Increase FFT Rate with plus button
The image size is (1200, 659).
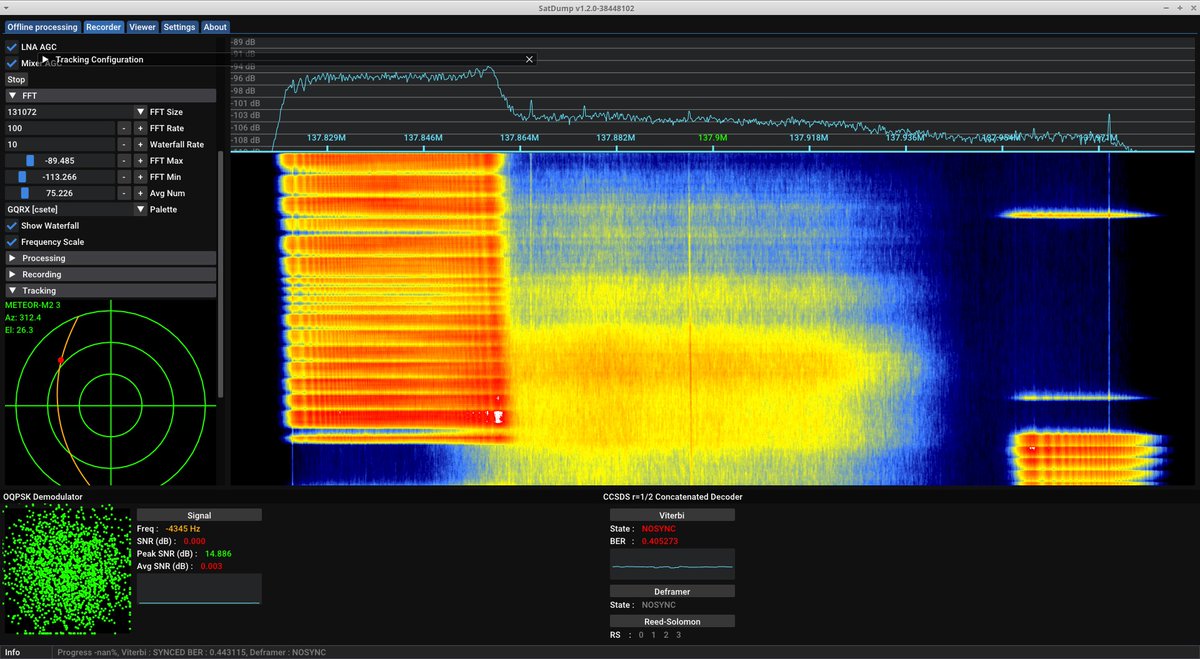tap(140, 129)
